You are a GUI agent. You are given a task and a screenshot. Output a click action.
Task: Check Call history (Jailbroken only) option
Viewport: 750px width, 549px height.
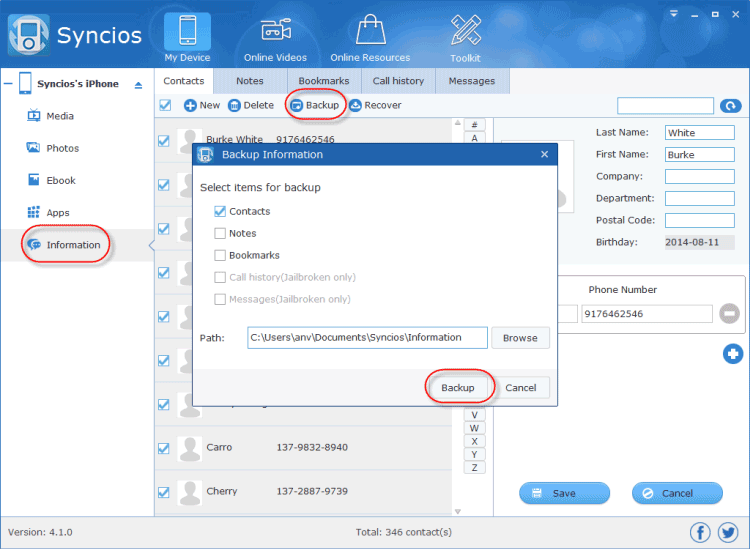pyautogui.click(x=220, y=277)
